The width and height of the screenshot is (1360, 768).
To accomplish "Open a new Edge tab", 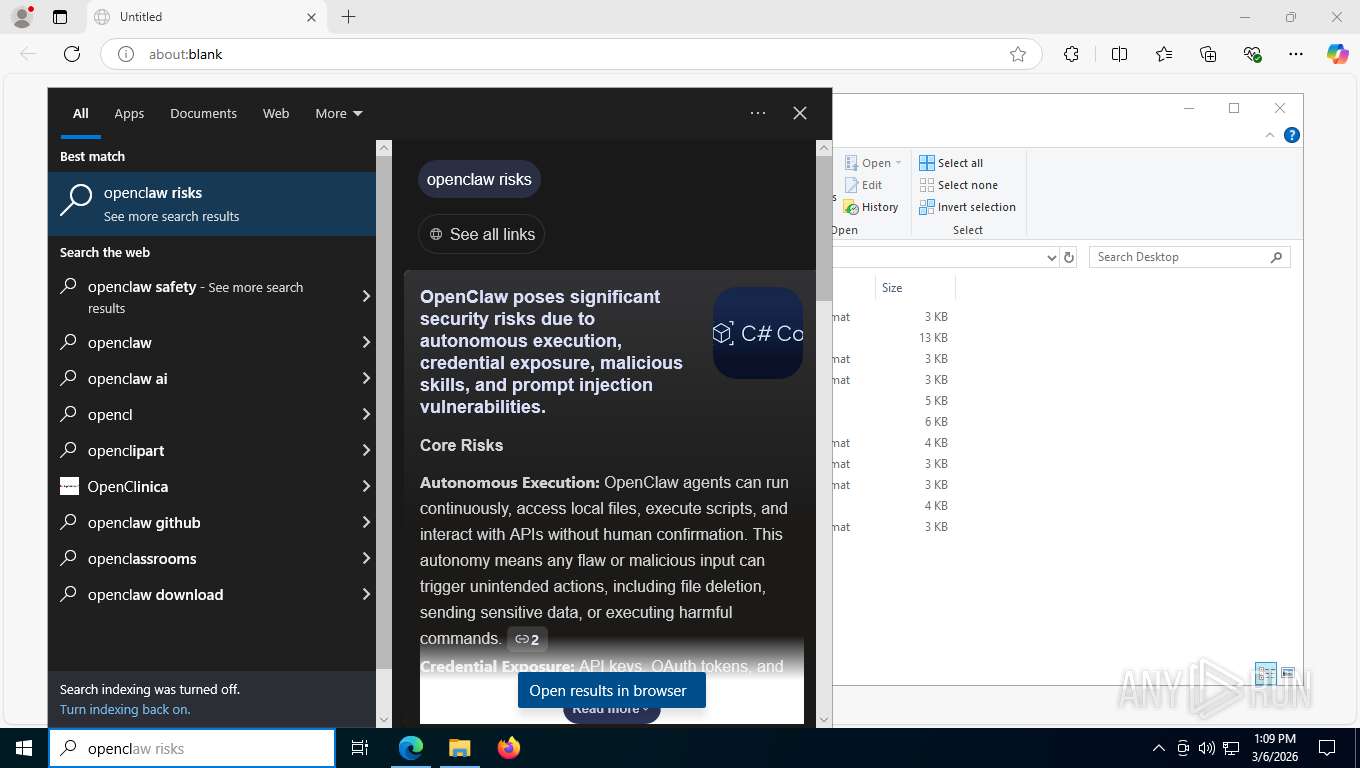I will pyautogui.click(x=348, y=17).
